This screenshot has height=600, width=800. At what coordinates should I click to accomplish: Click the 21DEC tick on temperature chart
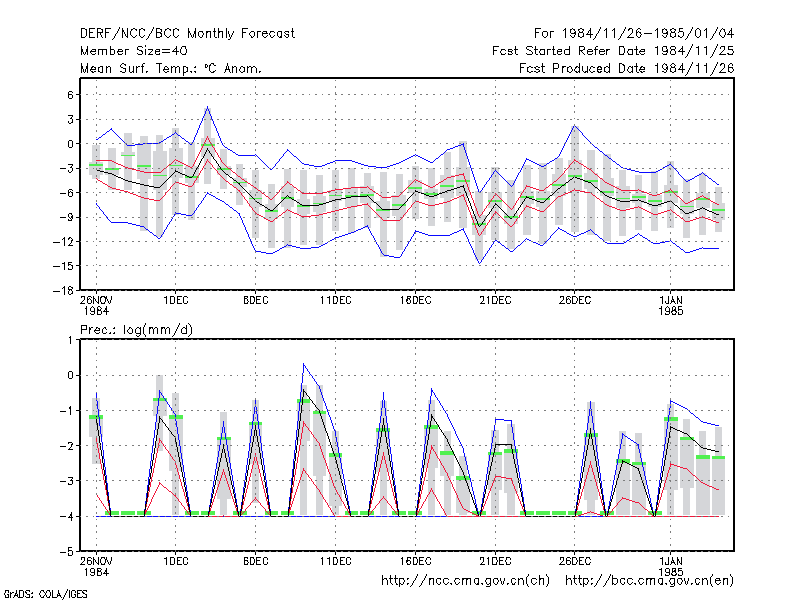pos(495,301)
